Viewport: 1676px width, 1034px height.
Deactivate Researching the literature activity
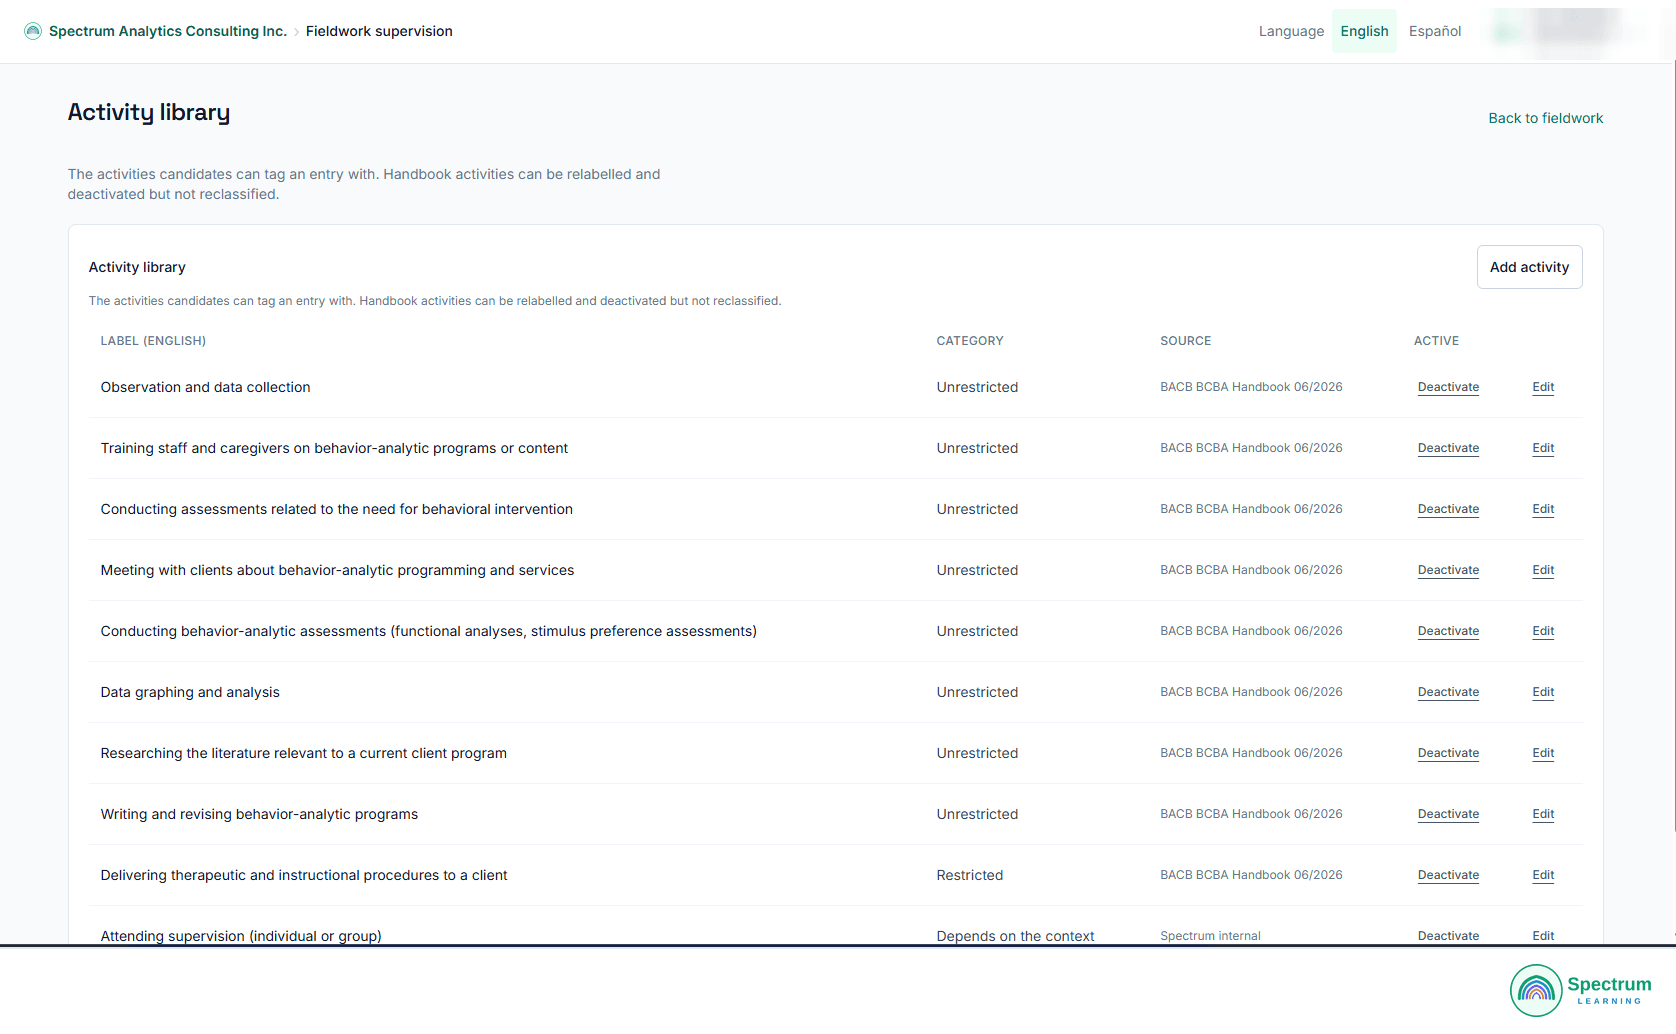(1448, 753)
